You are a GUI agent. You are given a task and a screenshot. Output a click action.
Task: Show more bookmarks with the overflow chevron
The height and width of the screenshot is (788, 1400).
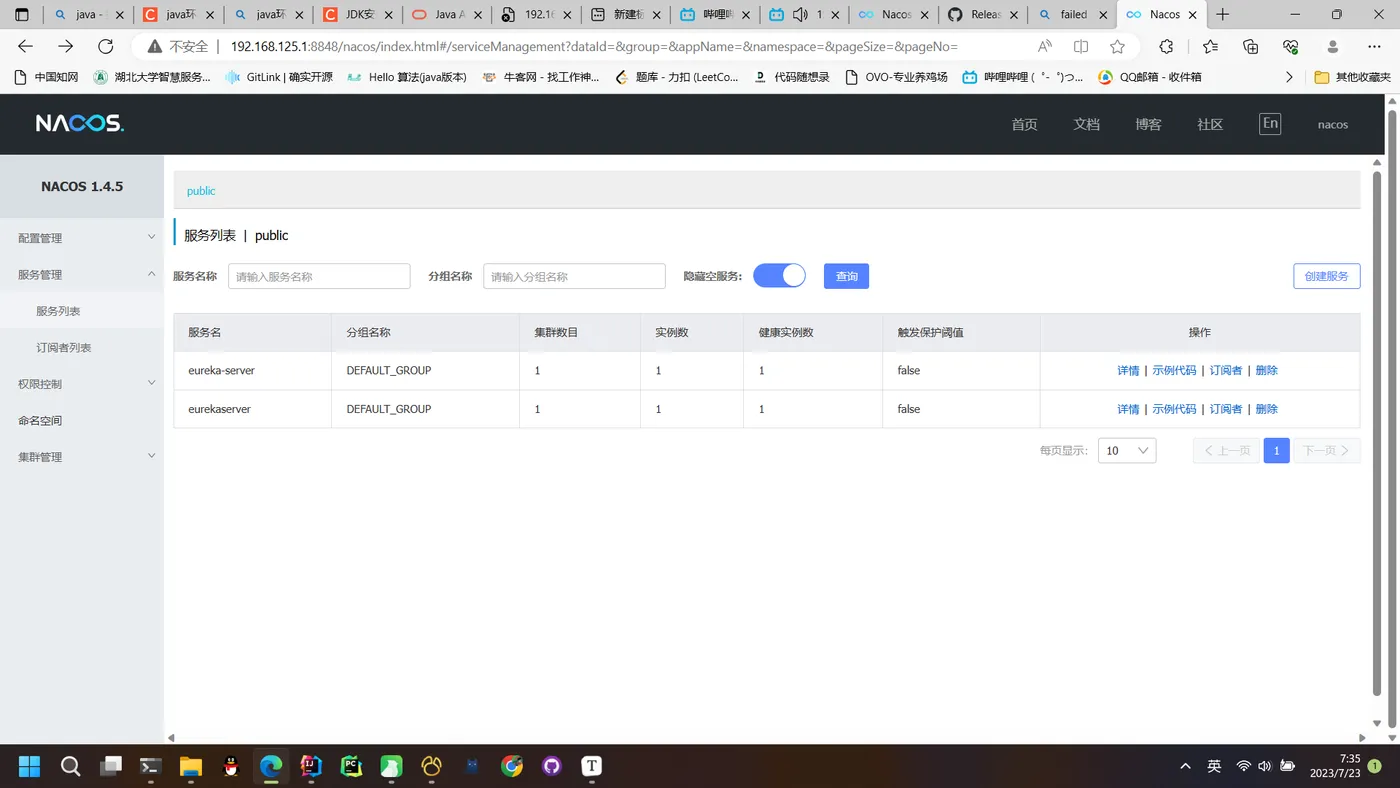[1289, 77]
